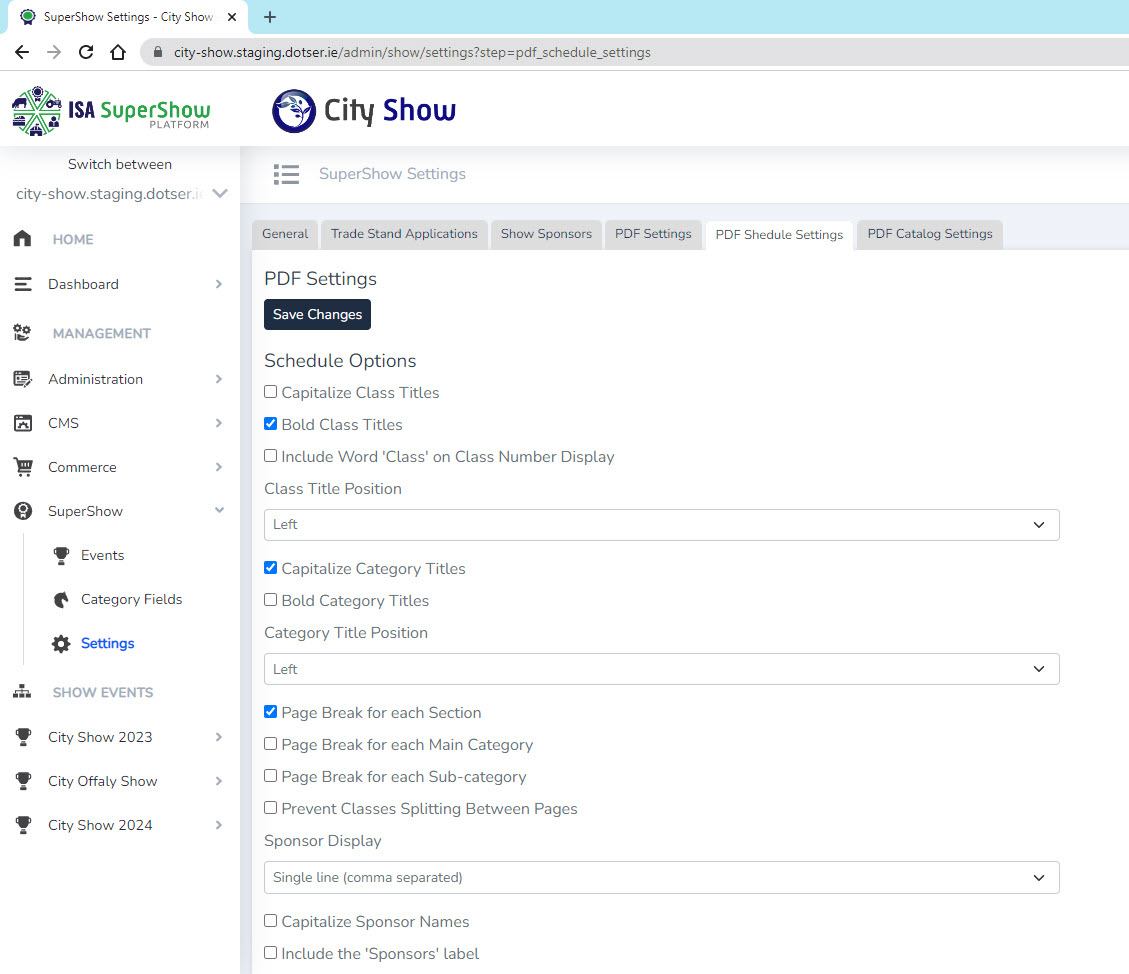Open the Sponsor Display dropdown
Image resolution: width=1129 pixels, height=974 pixels.
pos(661,877)
